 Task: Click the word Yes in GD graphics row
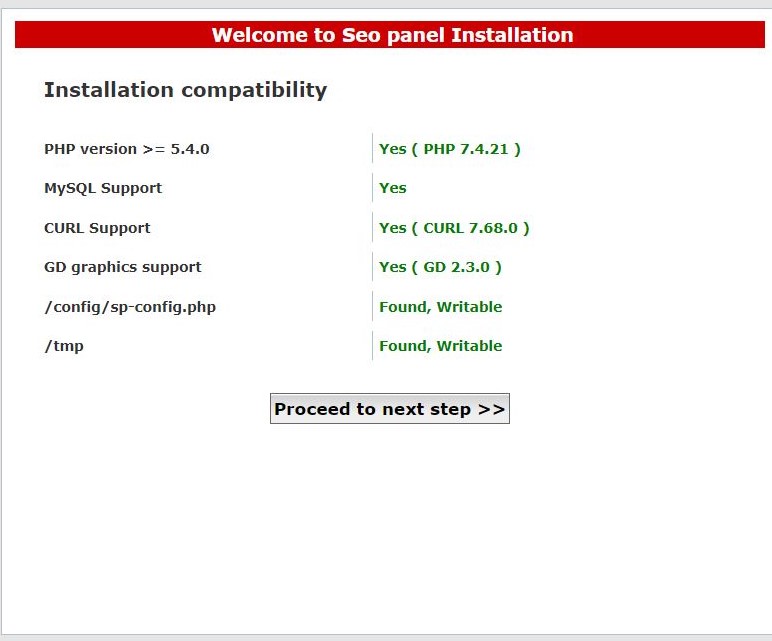[x=392, y=267]
